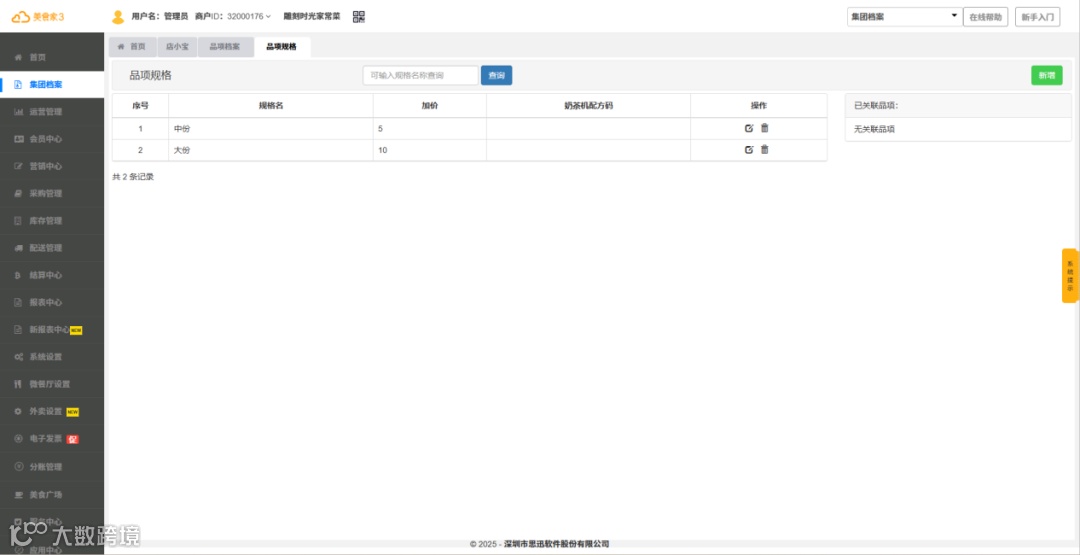The width and height of the screenshot is (1080, 555).
Task: Go to 分账管理 in sidebar
Action: (x=52, y=467)
